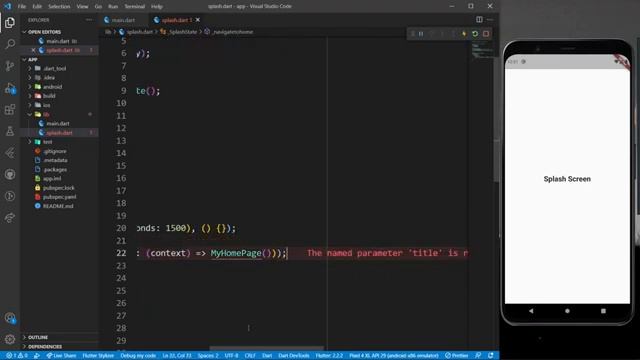Open the pubspec.yaml file
This screenshot has height=360, width=640.
tap(60, 197)
